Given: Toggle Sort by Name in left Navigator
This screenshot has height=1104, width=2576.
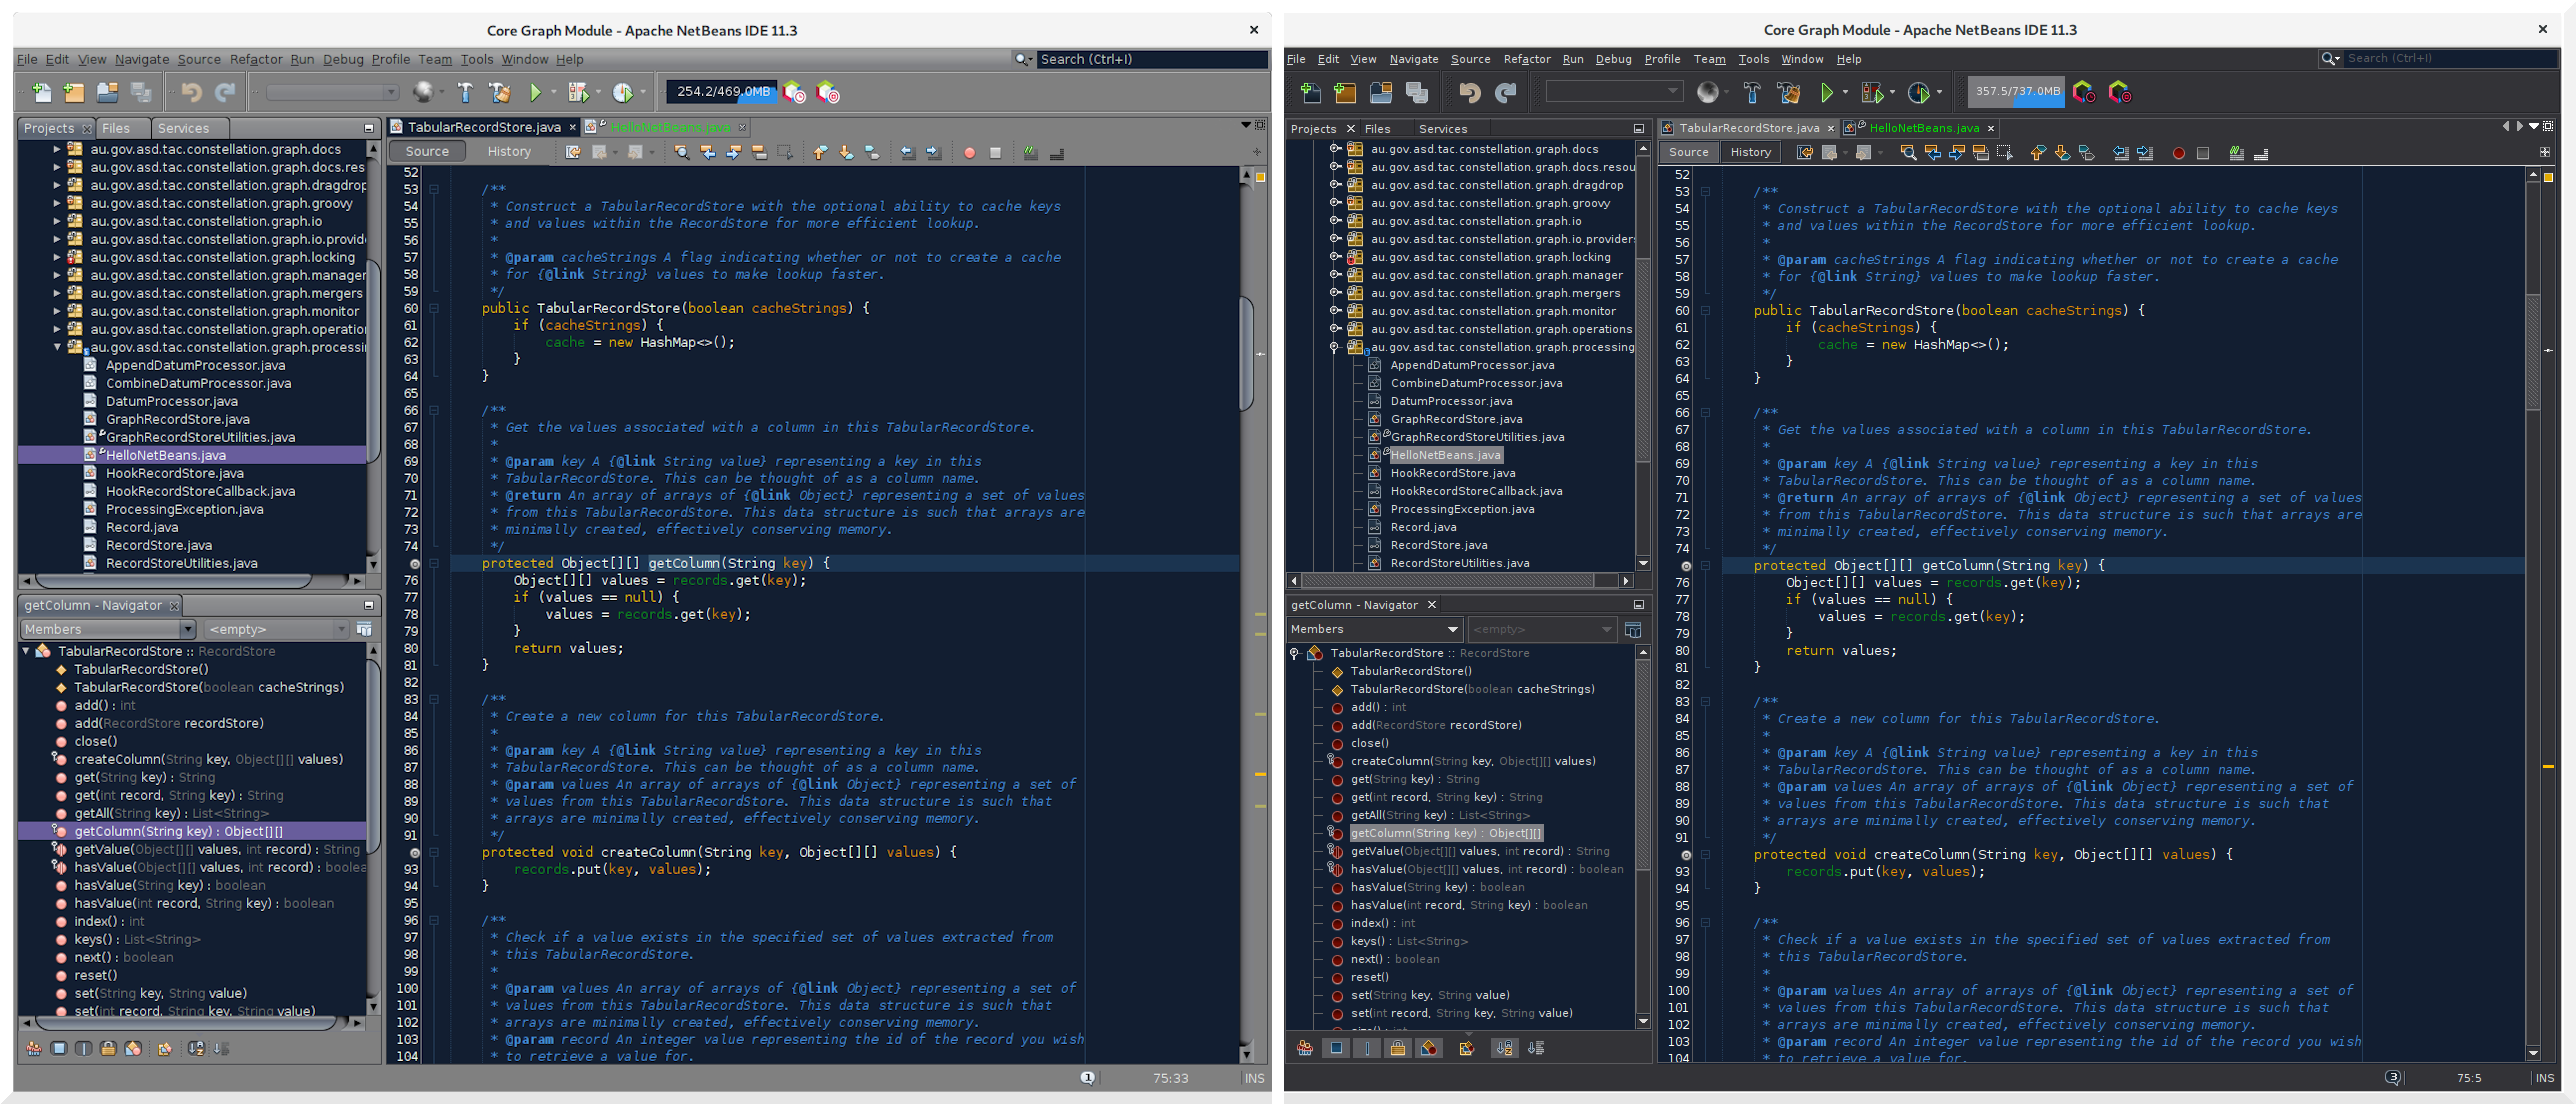Looking at the screenshot, I should pyautogui.click(x=196, y=1048).
